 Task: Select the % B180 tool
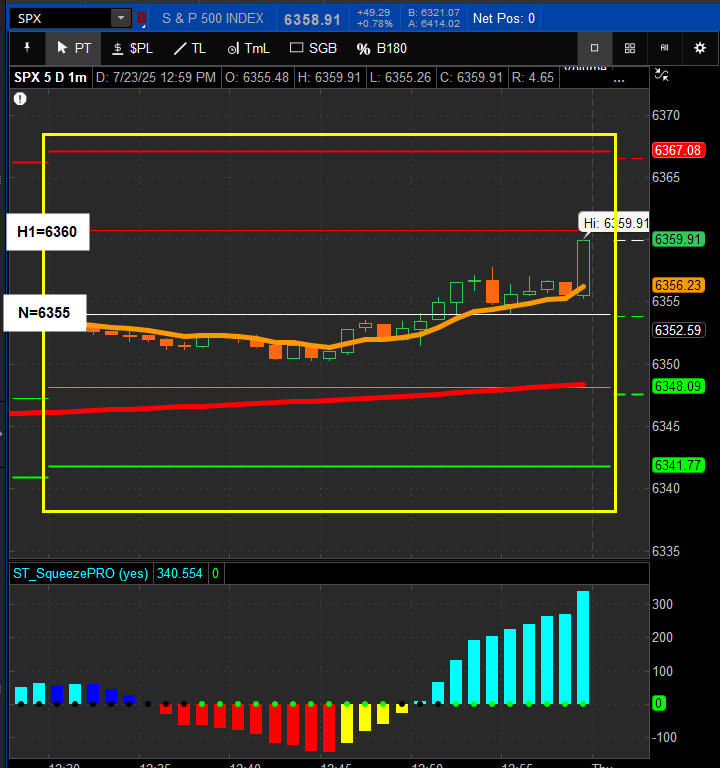pos(382,48)
